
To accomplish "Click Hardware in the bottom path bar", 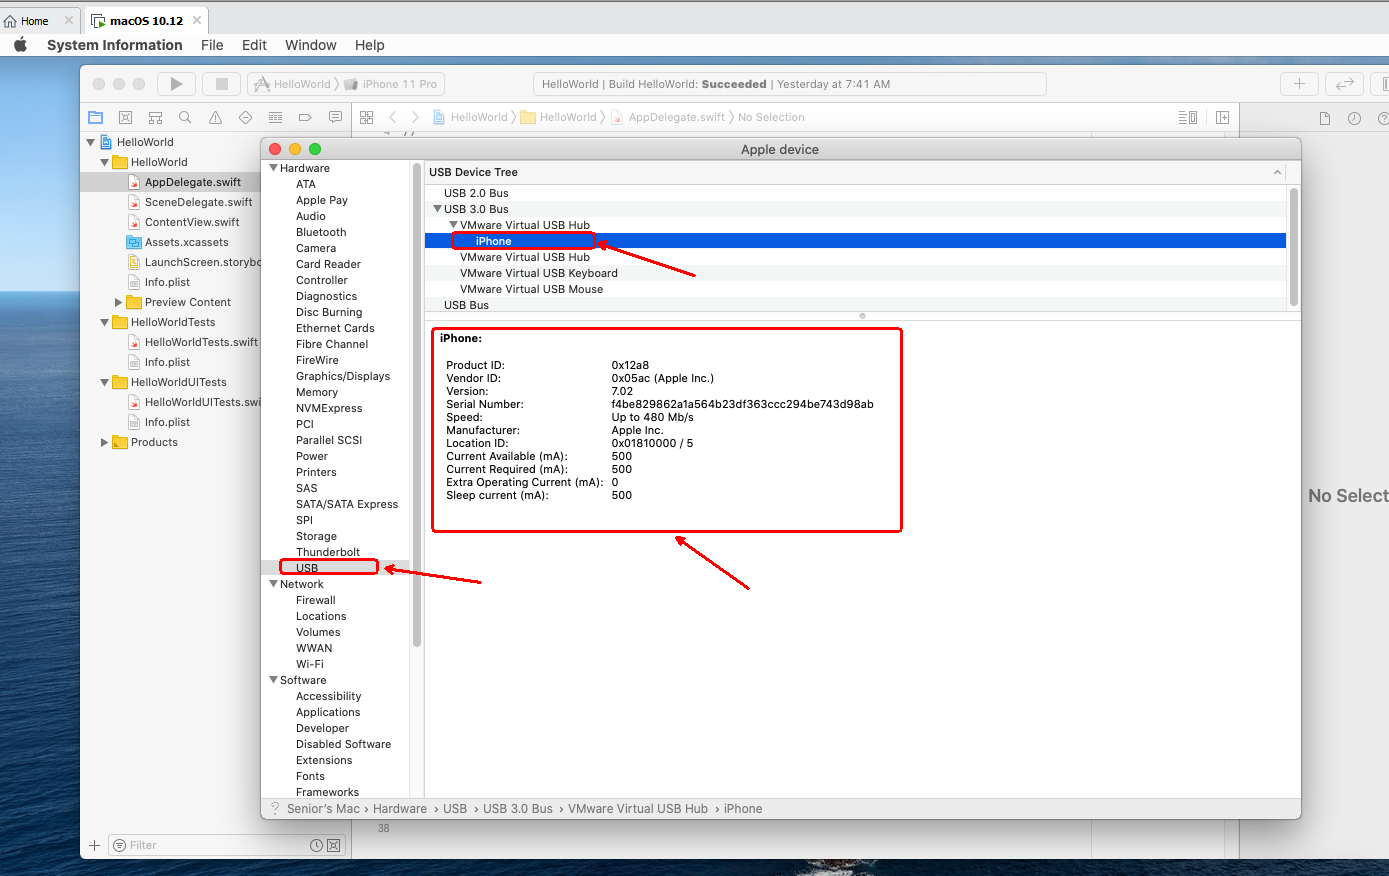I will [x=400, y=809].
